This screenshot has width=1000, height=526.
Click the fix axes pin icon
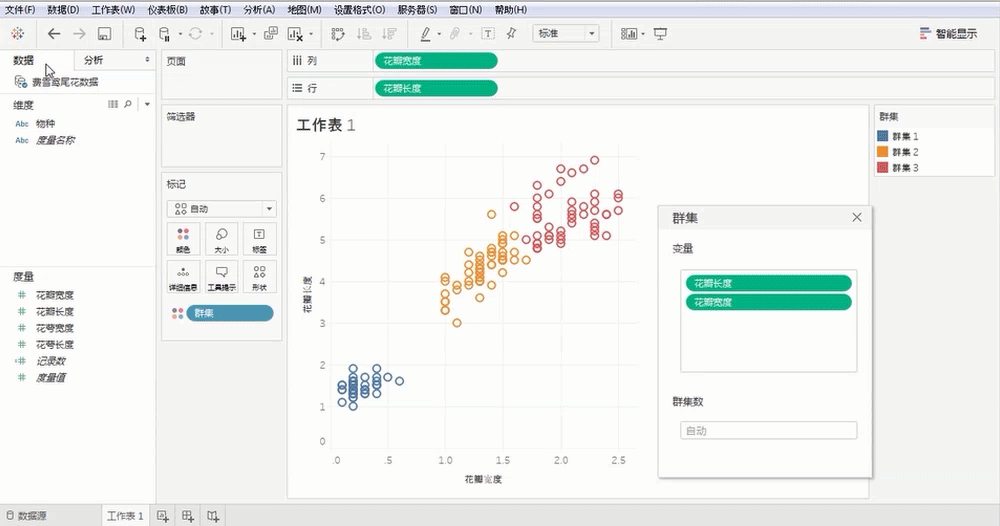coord(512,33)
